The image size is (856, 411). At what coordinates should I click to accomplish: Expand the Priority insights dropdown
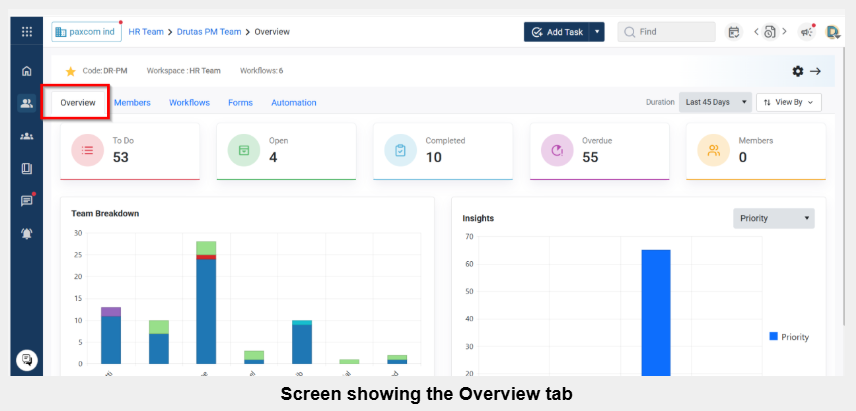coord(774,218)
